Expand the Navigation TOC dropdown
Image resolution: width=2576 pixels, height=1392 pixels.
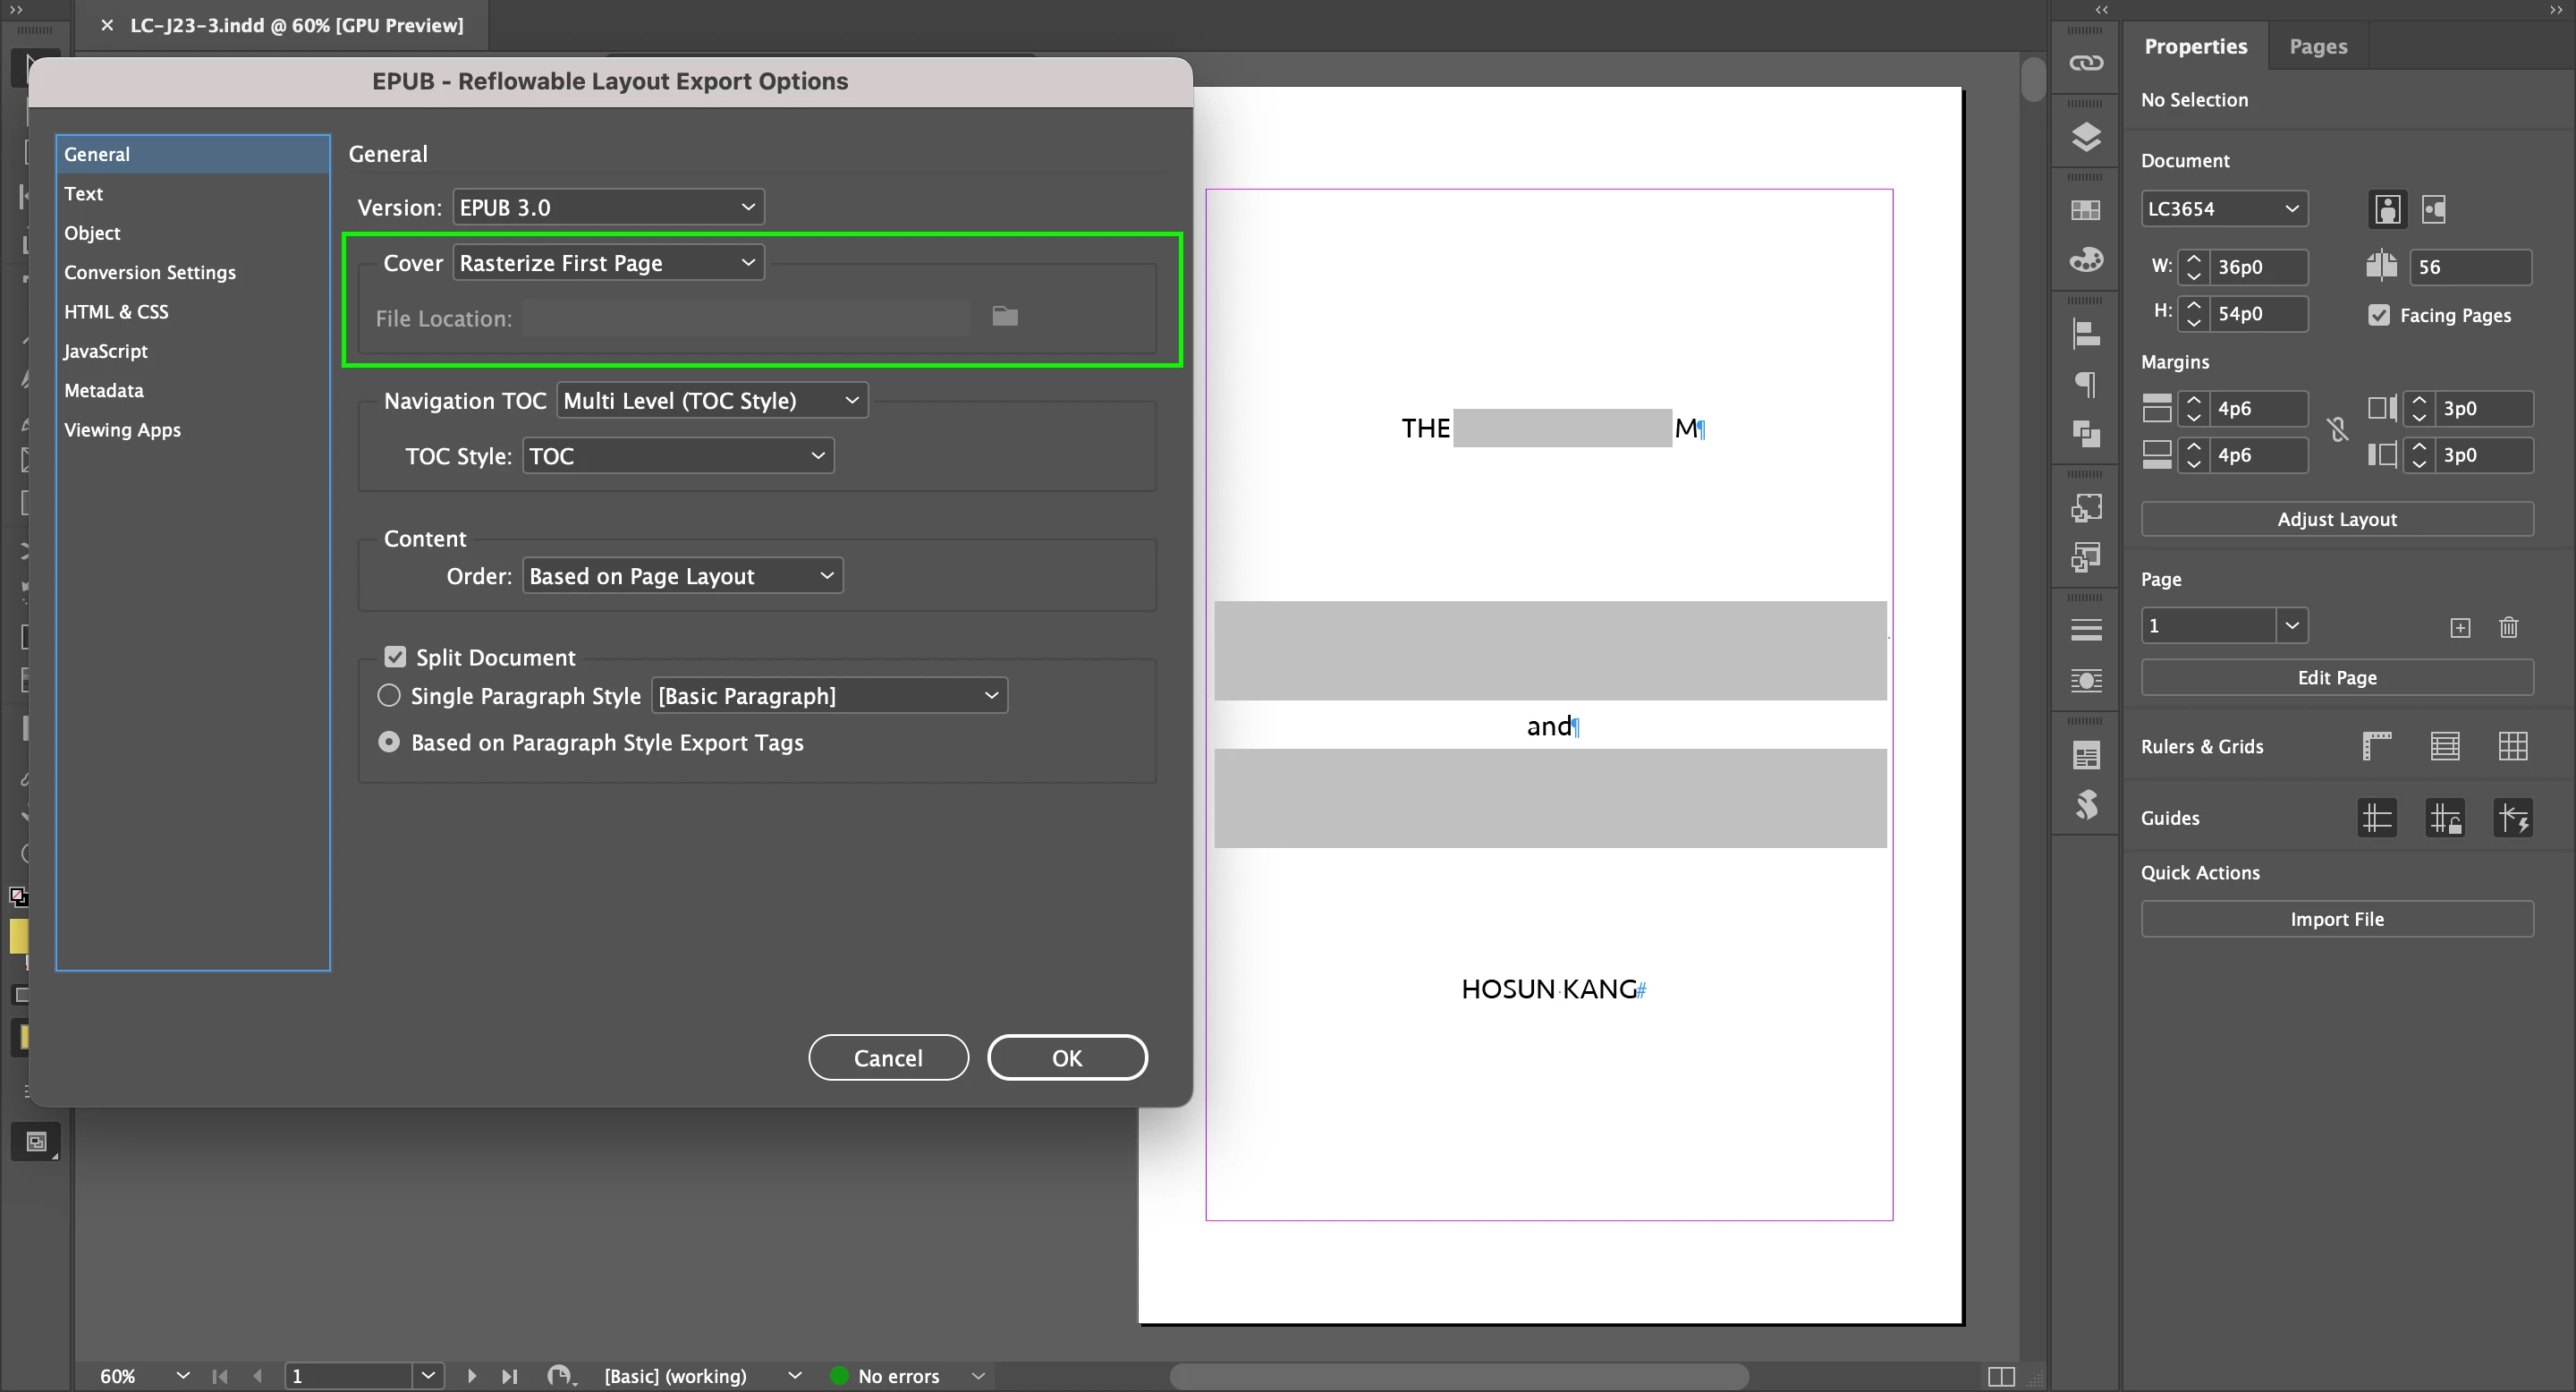[x=711, y=400]
